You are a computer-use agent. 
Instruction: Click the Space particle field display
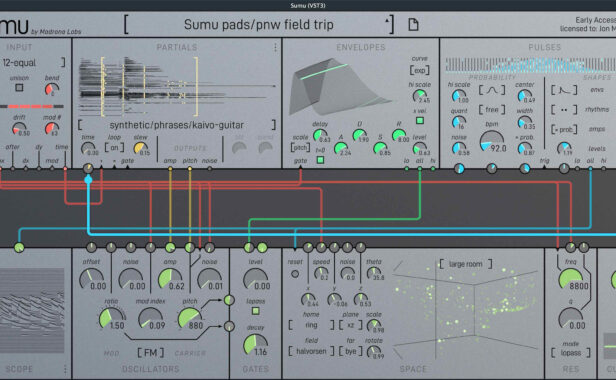(466, 310)
